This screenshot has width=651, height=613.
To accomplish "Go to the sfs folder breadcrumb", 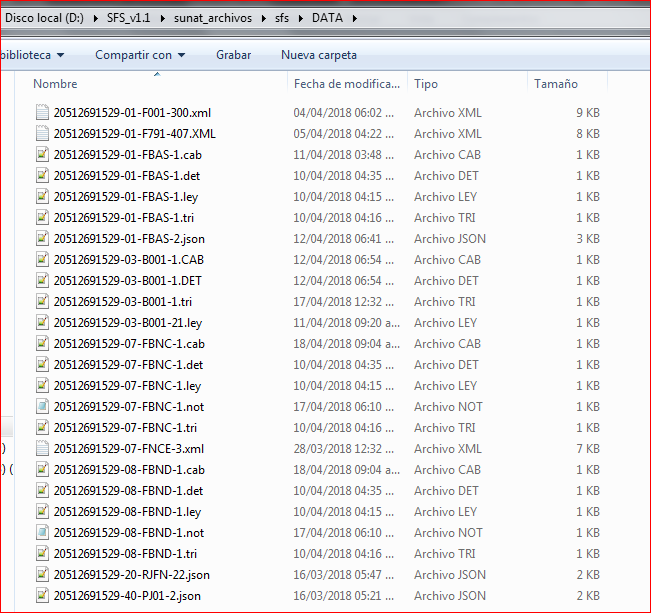I will click(282, 18).
